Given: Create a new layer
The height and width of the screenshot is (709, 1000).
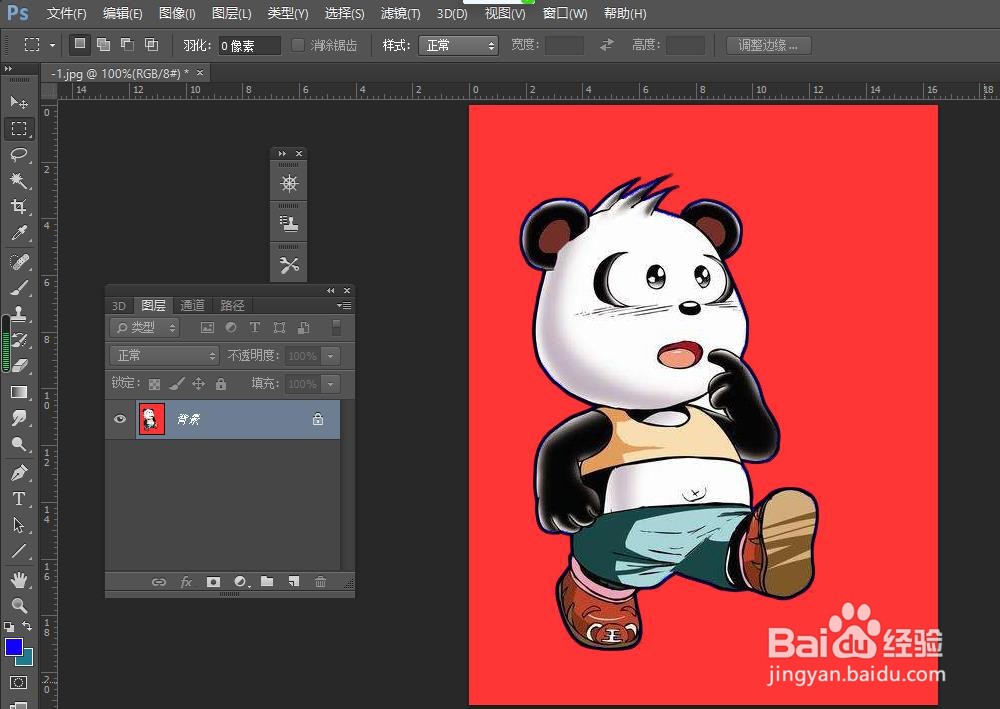Looking at the screenshot, I should point(294,581).
